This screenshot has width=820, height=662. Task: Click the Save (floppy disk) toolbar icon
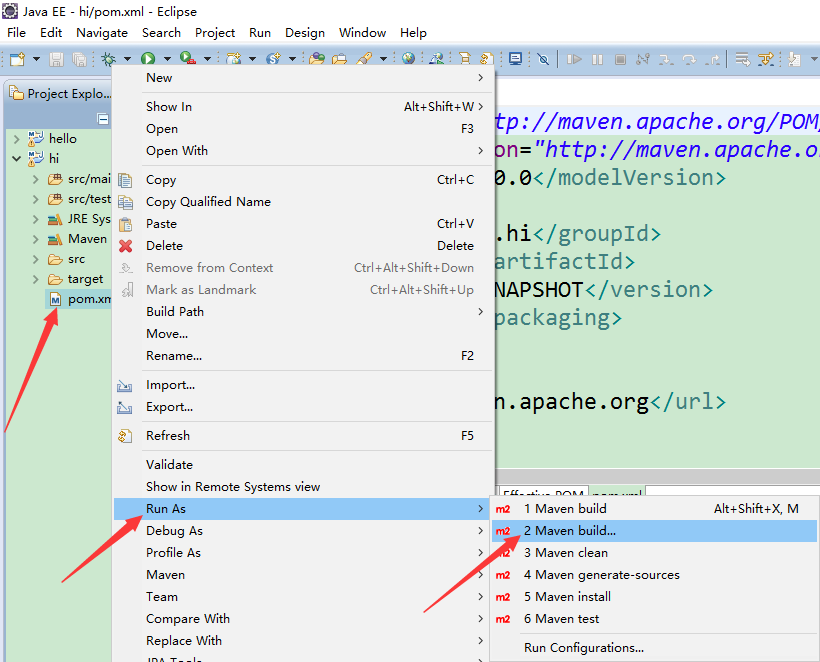[x=56, y=59]
